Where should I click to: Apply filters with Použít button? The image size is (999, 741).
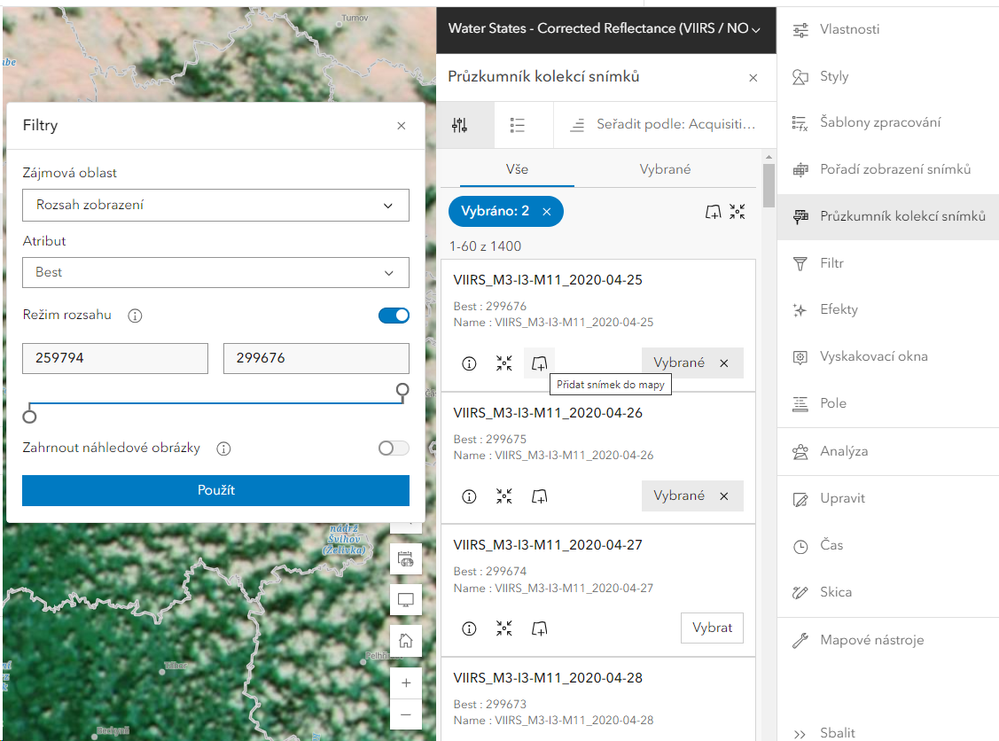[x=215, y=490]
